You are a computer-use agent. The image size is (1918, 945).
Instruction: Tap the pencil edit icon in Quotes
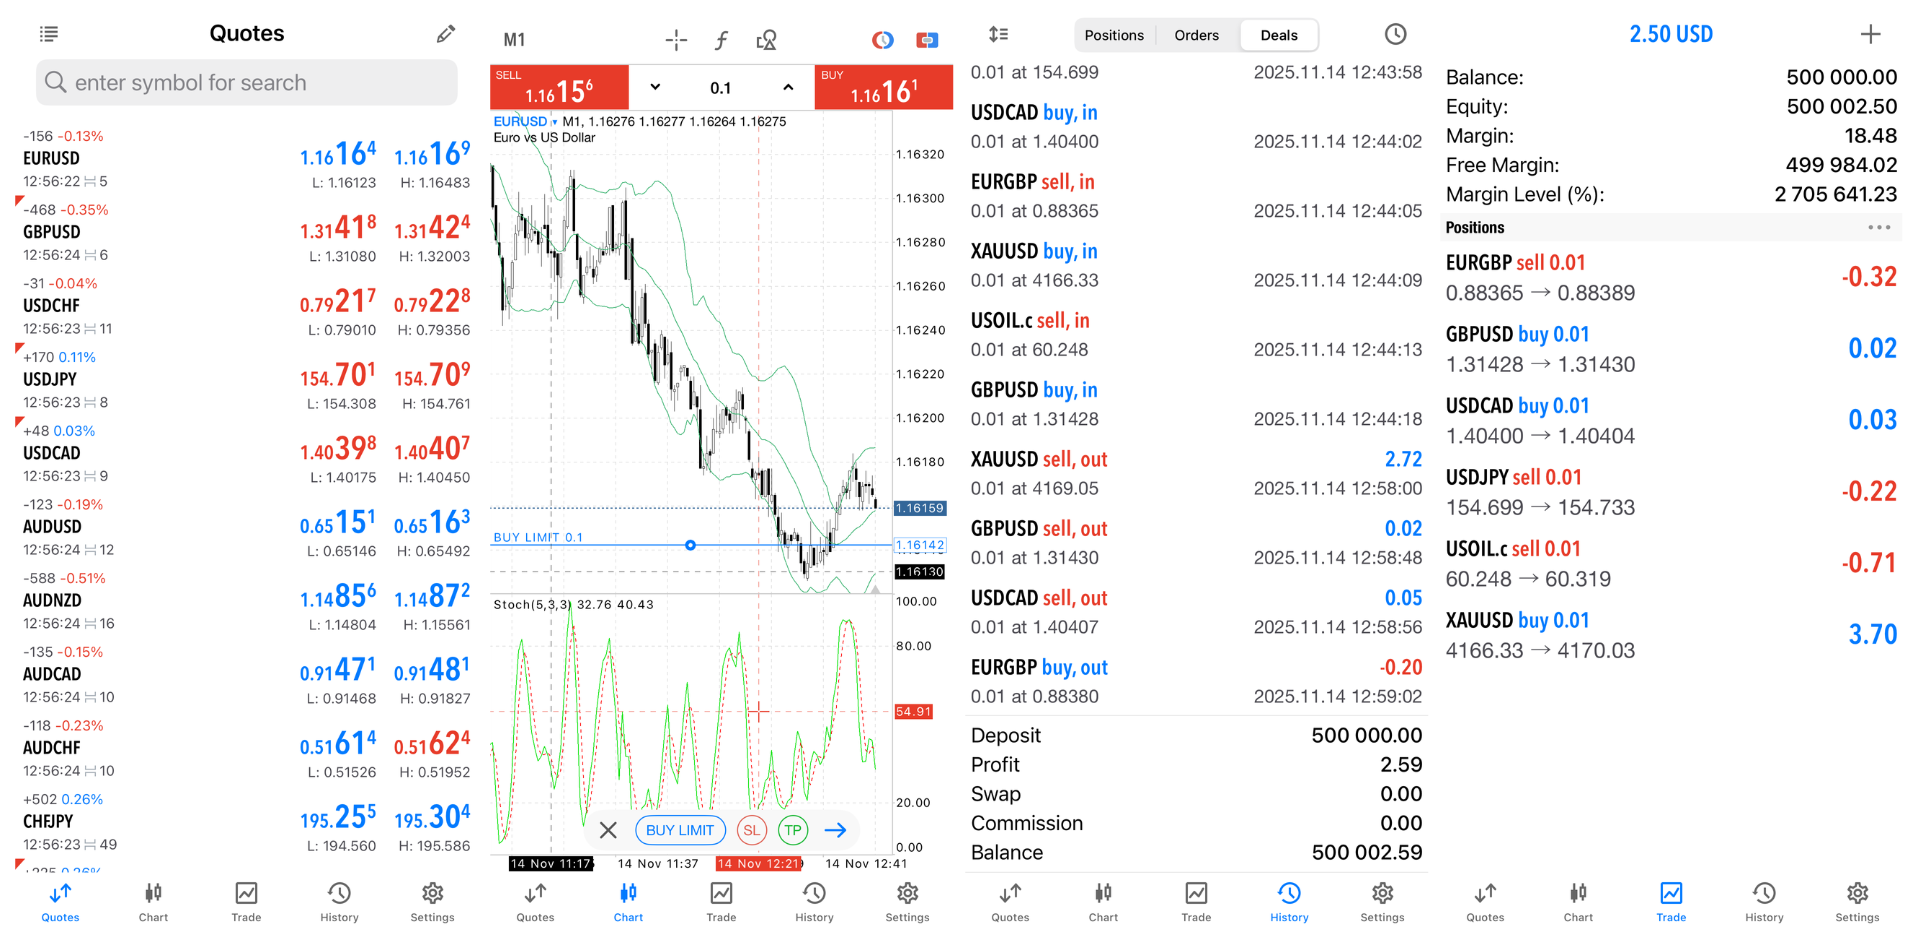coord(446,34)
